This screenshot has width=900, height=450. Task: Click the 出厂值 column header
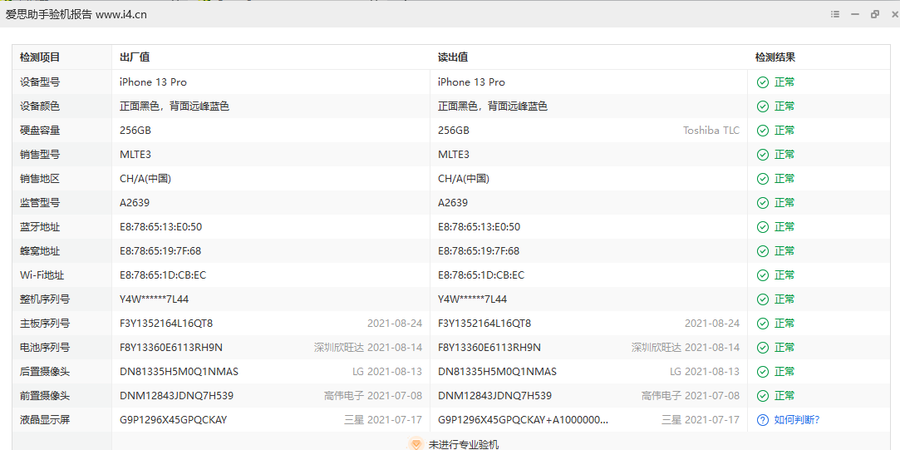134,58
